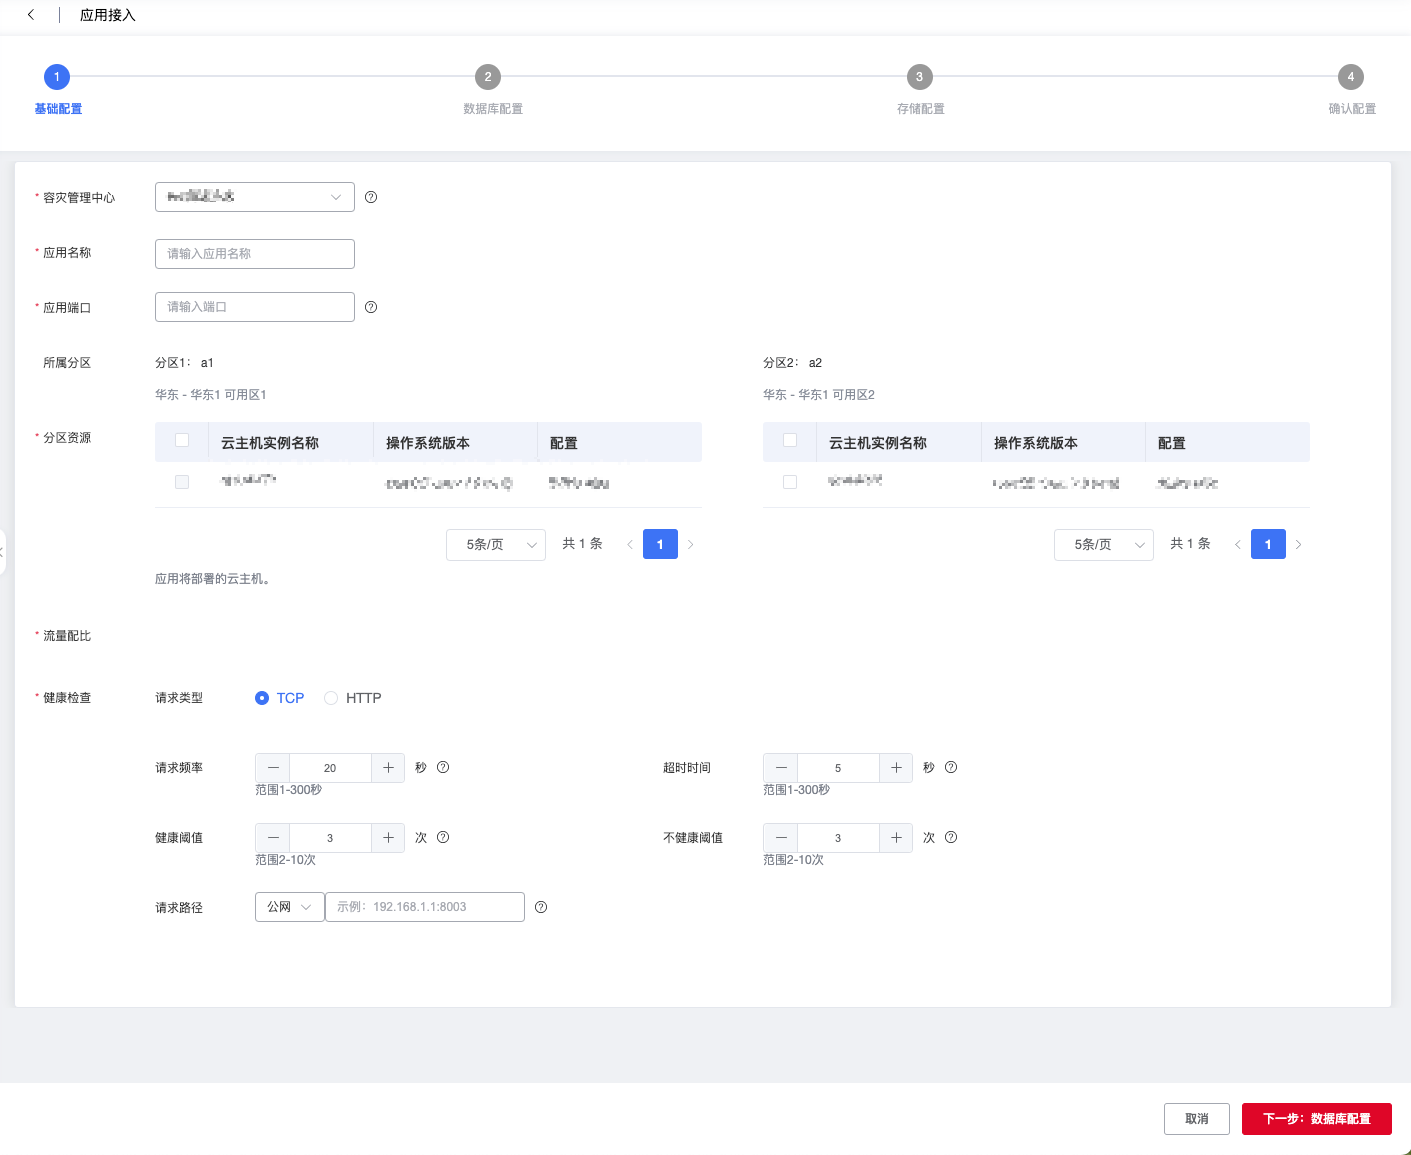Click the back arrow beside 应用接入
The image size is (1411, 1155).
tap(31, 15)
